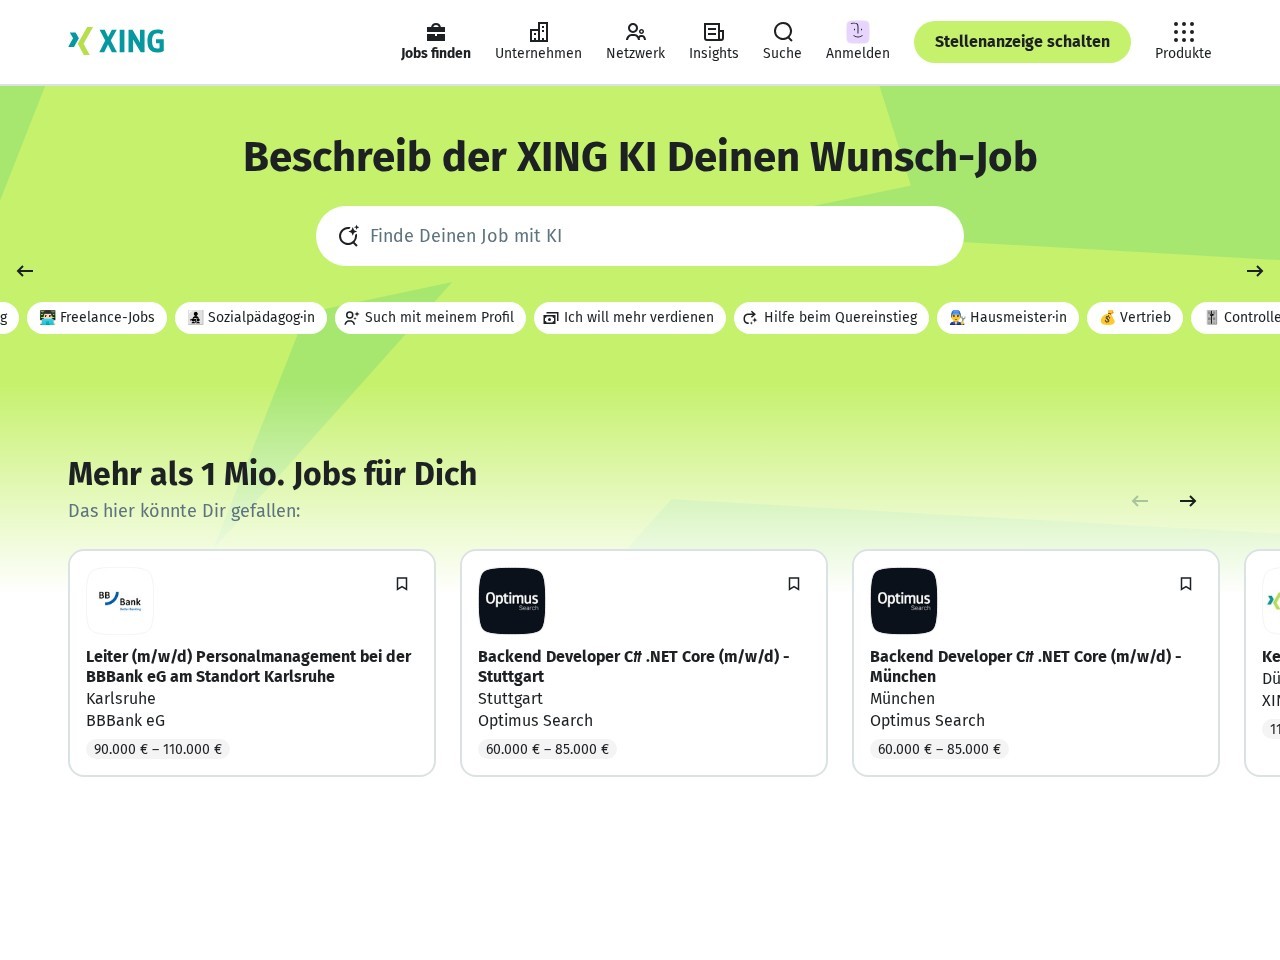Advance job carousel with next arrow
The height and width of the screenshot is (960, 1280).
pos(1188,501)
